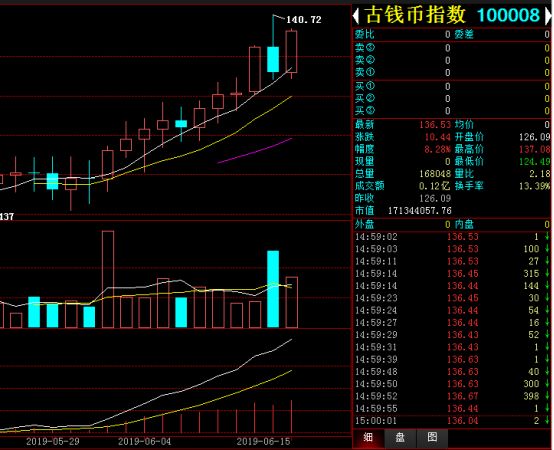Viewport: 554px width, 450px height.
Task: Select the 14:59:52 trade at 136.67
Action: [x=452, y=396]
